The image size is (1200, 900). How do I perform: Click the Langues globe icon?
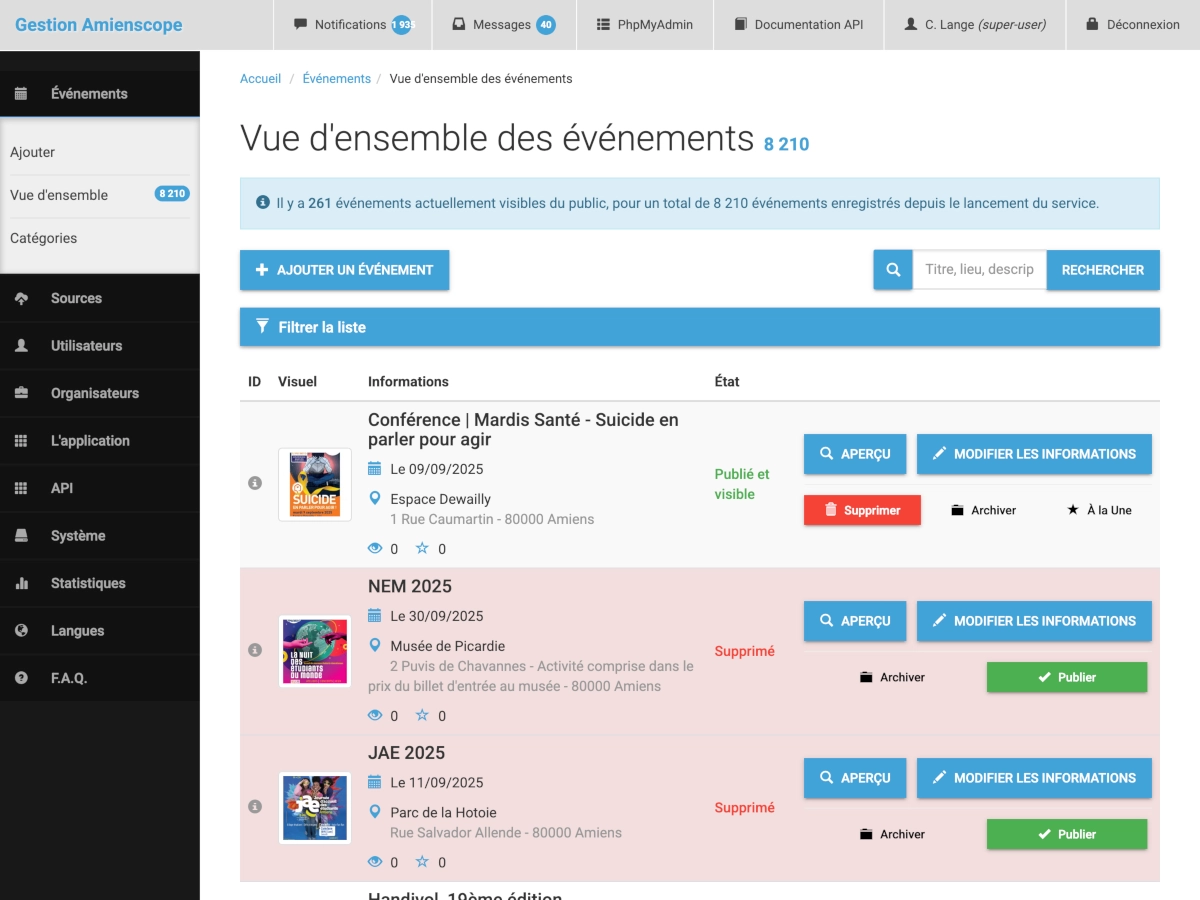pyautogui.click(x=21, y=630)
